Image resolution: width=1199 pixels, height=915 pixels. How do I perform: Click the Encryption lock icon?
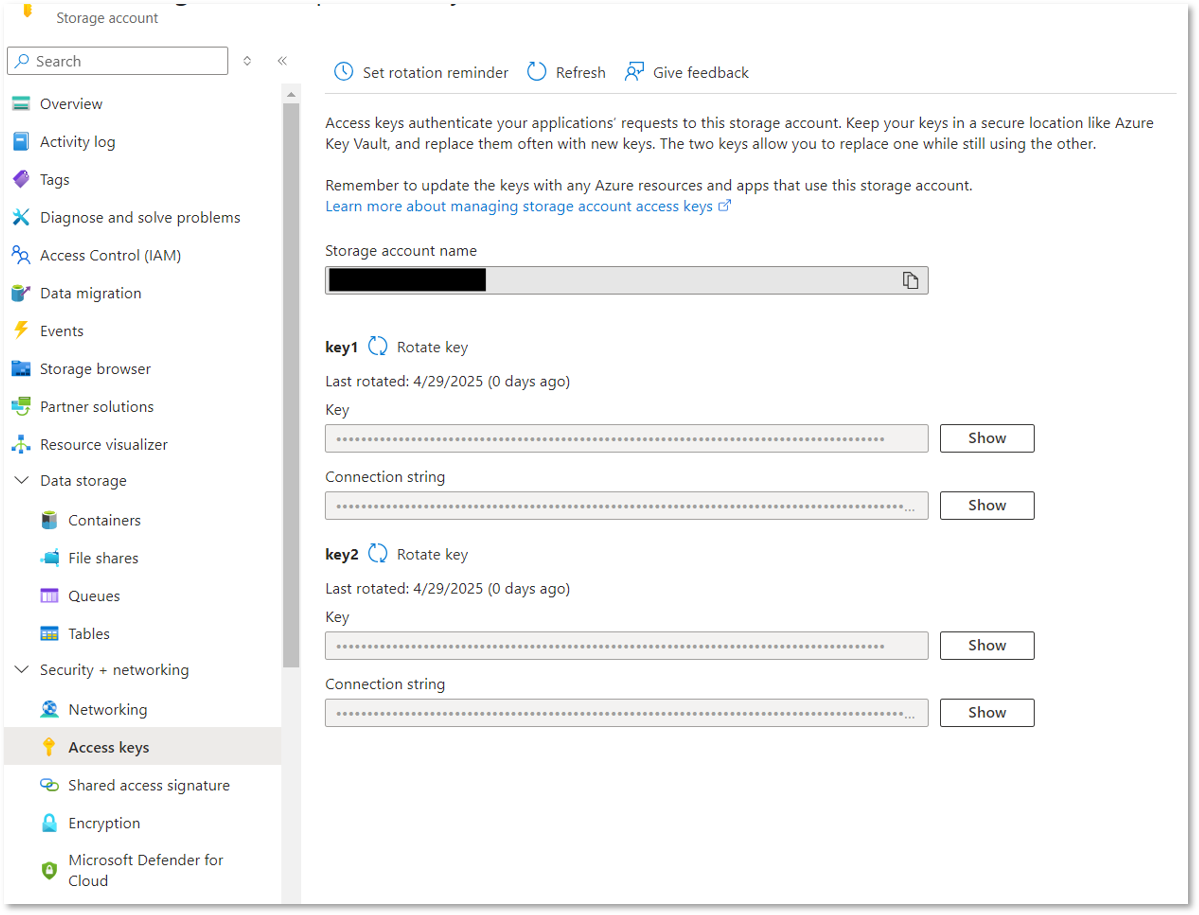point(50,823)
